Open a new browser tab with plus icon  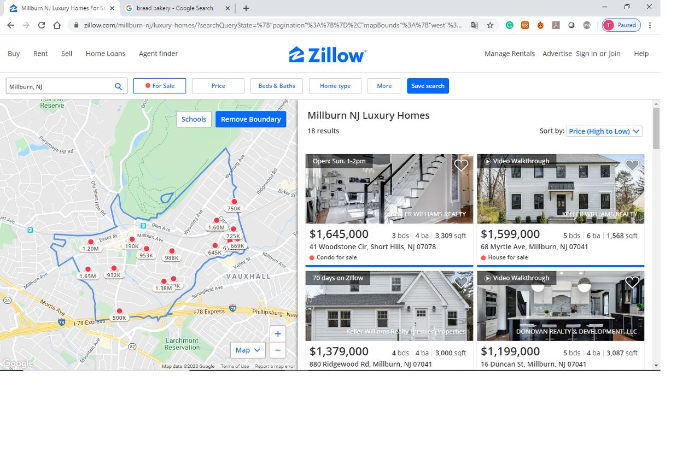coord(246,8)
